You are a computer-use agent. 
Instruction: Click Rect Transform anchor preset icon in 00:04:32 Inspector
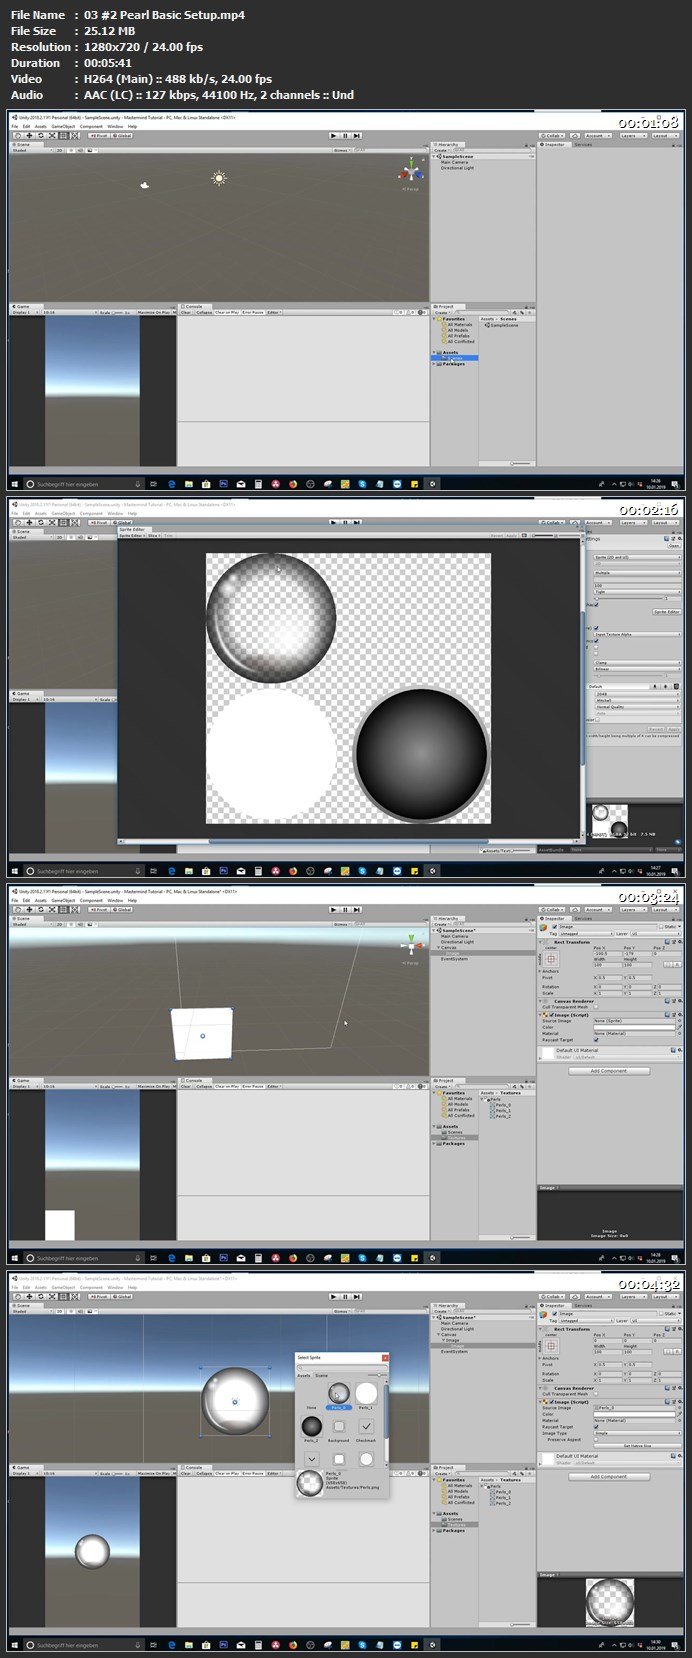552,1346
